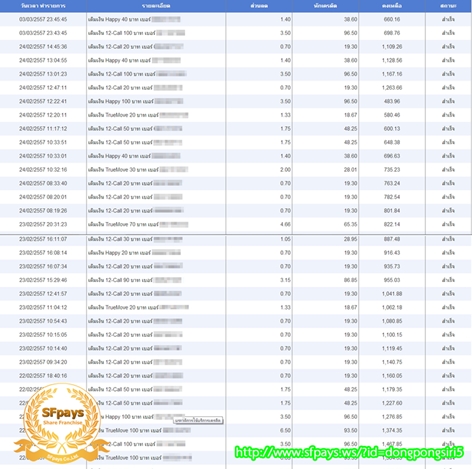Click status cell in 23/02/2557 10:54:43 row
Screen dimensions: 472x469
coord(448,321)
